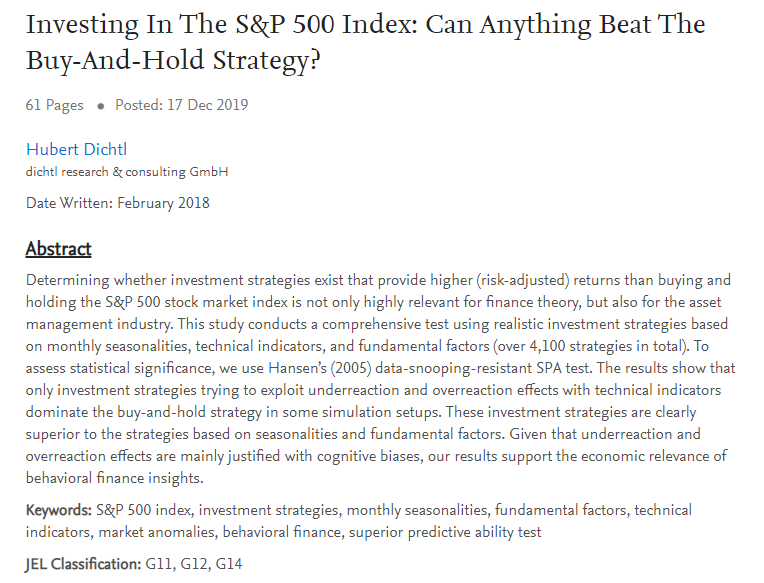The image size is (764, 583).
Task: Click the 'Posted: 17 Dec 2019' date
Action: (x=181, y=105)
